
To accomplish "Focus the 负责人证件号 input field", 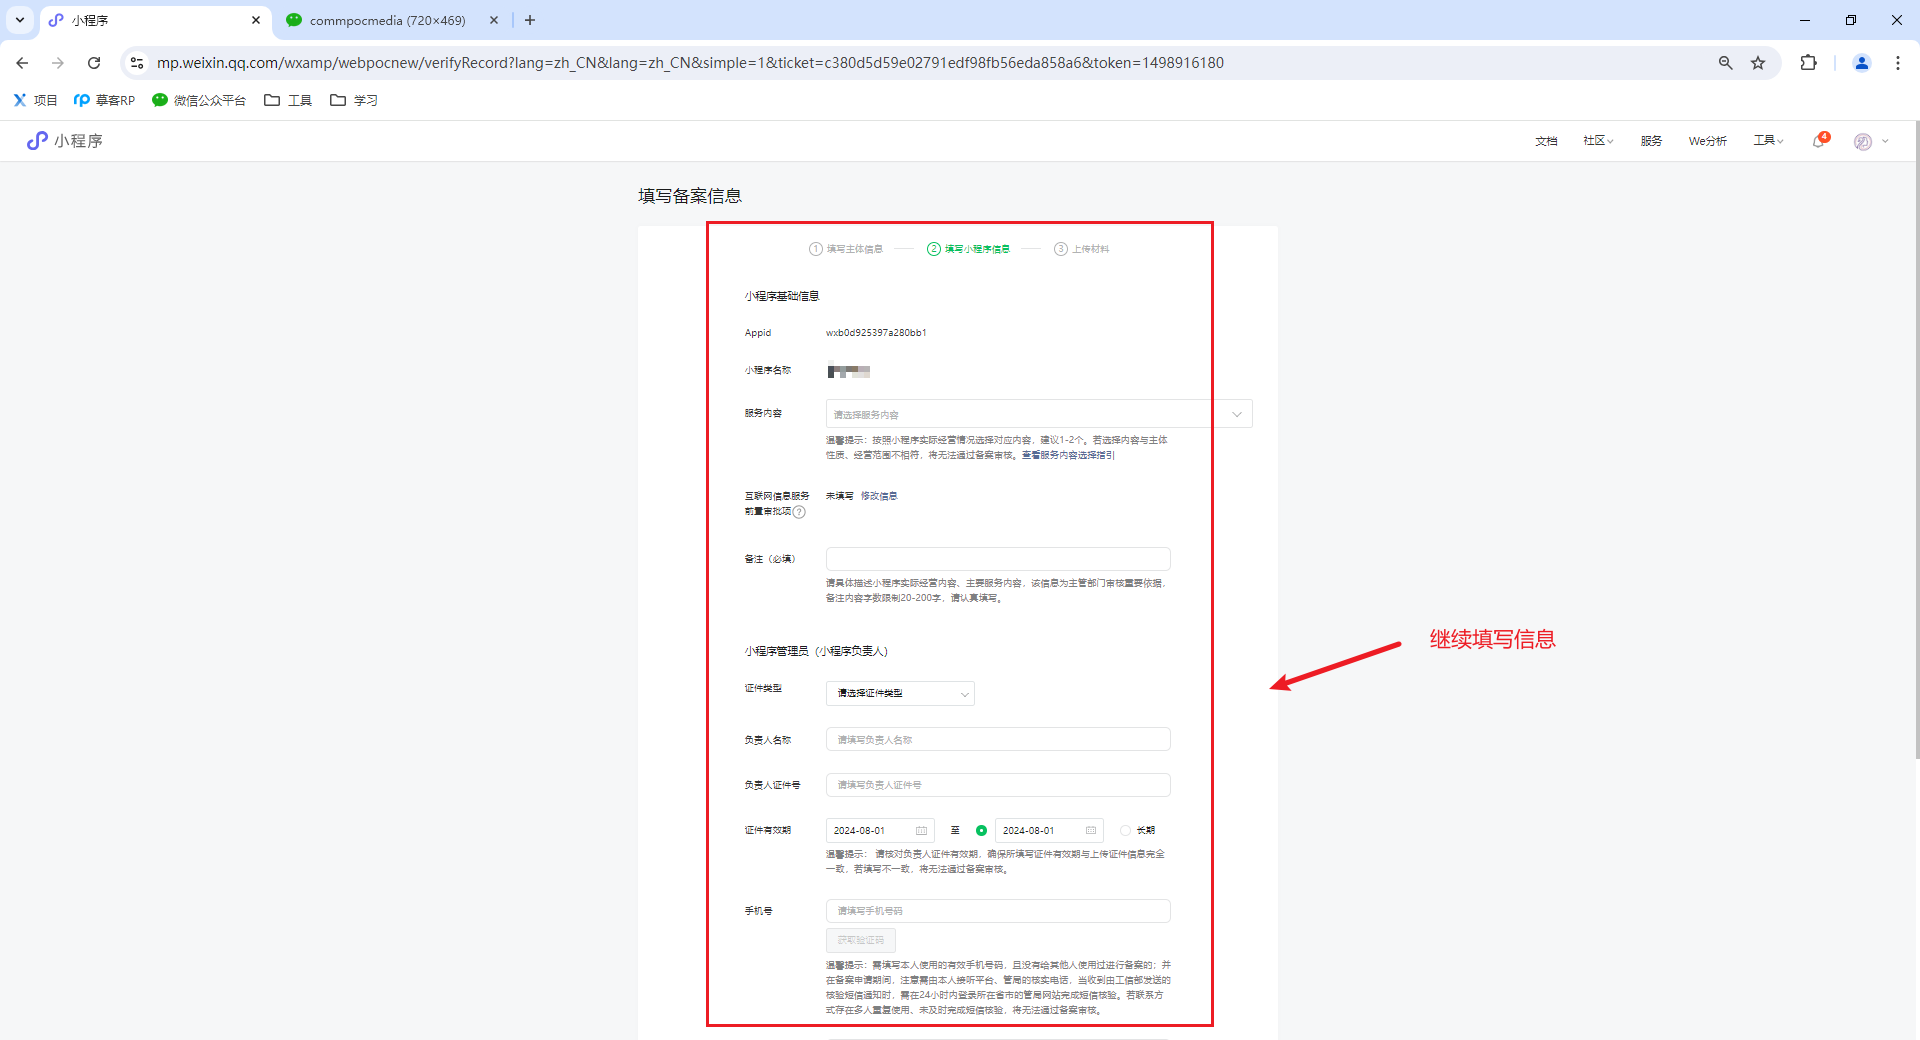I will 998,785.
